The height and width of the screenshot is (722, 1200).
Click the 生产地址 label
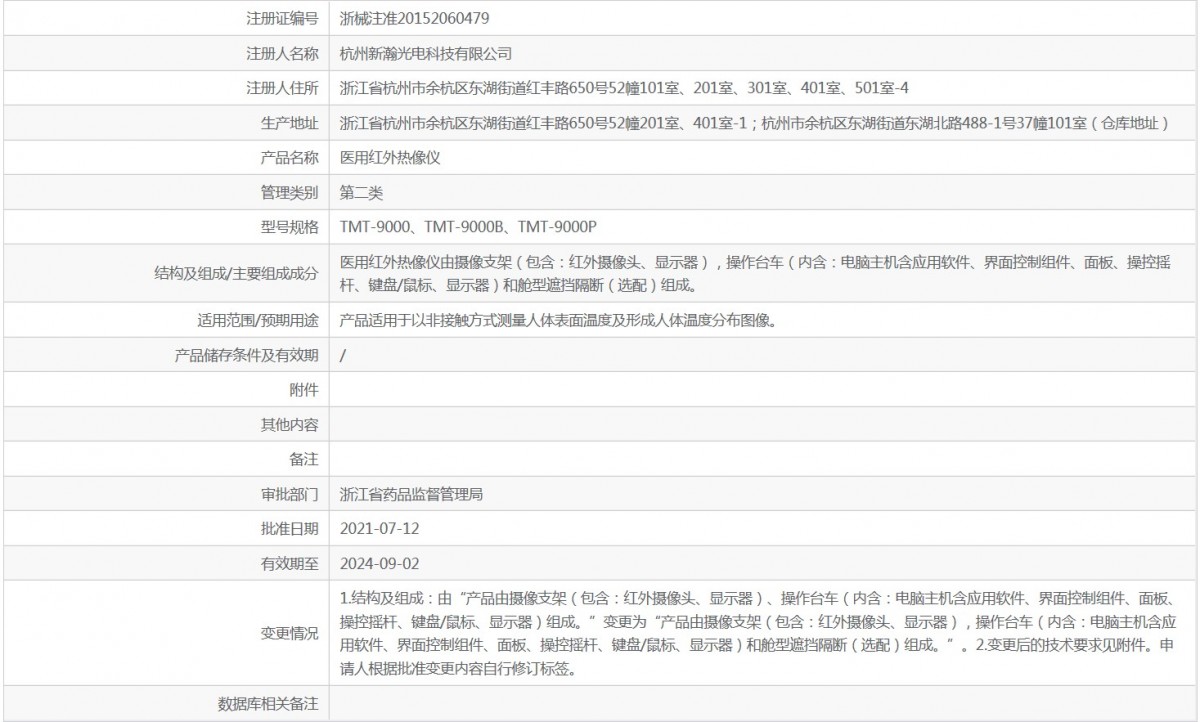point(289,124)
